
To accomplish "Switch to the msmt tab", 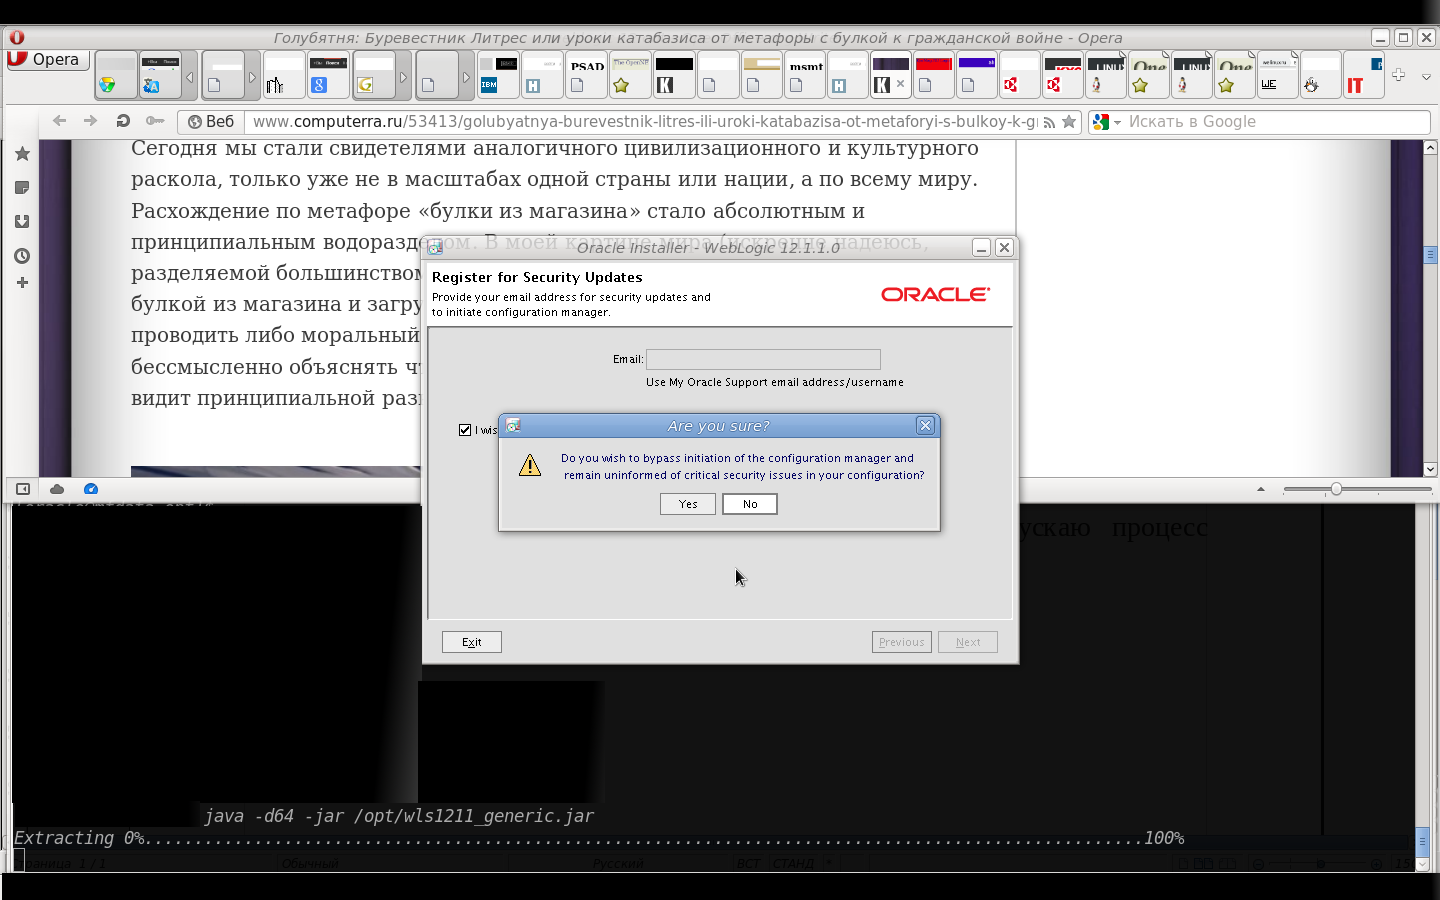I will (x=806, y=75).
